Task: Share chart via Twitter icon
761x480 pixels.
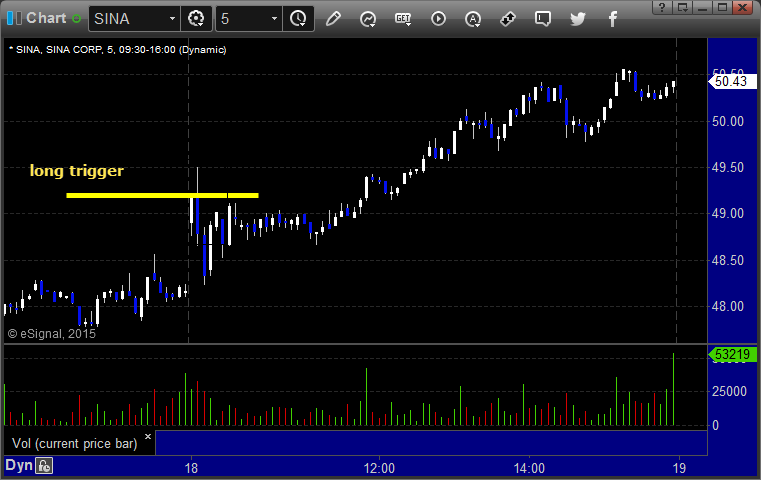Action: click(x=578, y=19)
